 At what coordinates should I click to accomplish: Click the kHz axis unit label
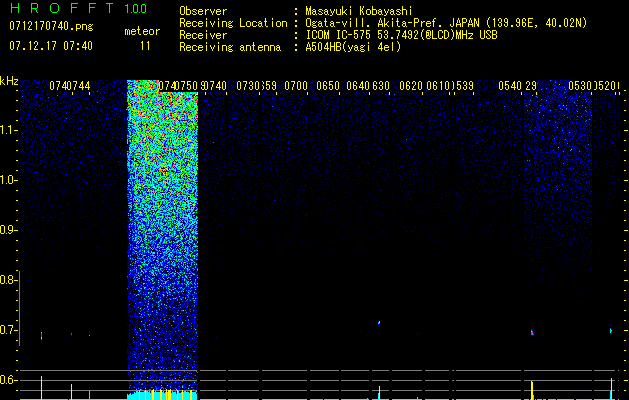pyautogui.click(x=9, y=81)
